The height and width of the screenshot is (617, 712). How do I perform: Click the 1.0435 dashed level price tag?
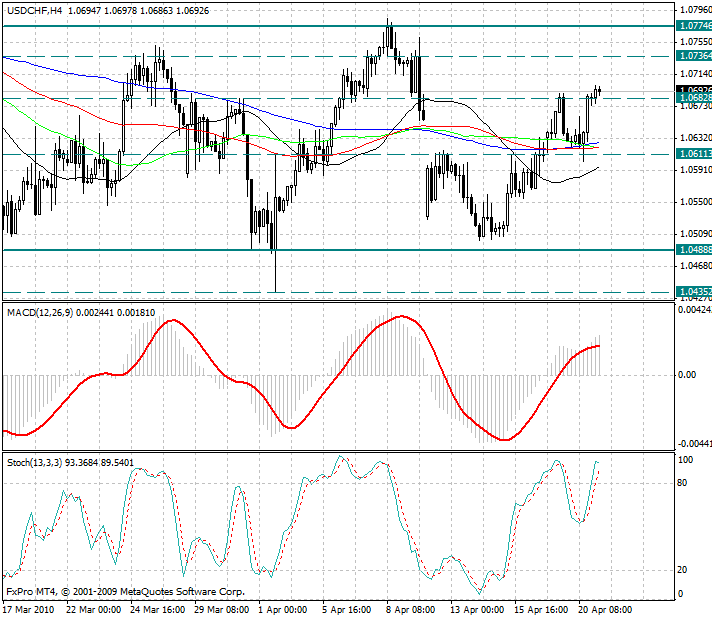(693, 292)
